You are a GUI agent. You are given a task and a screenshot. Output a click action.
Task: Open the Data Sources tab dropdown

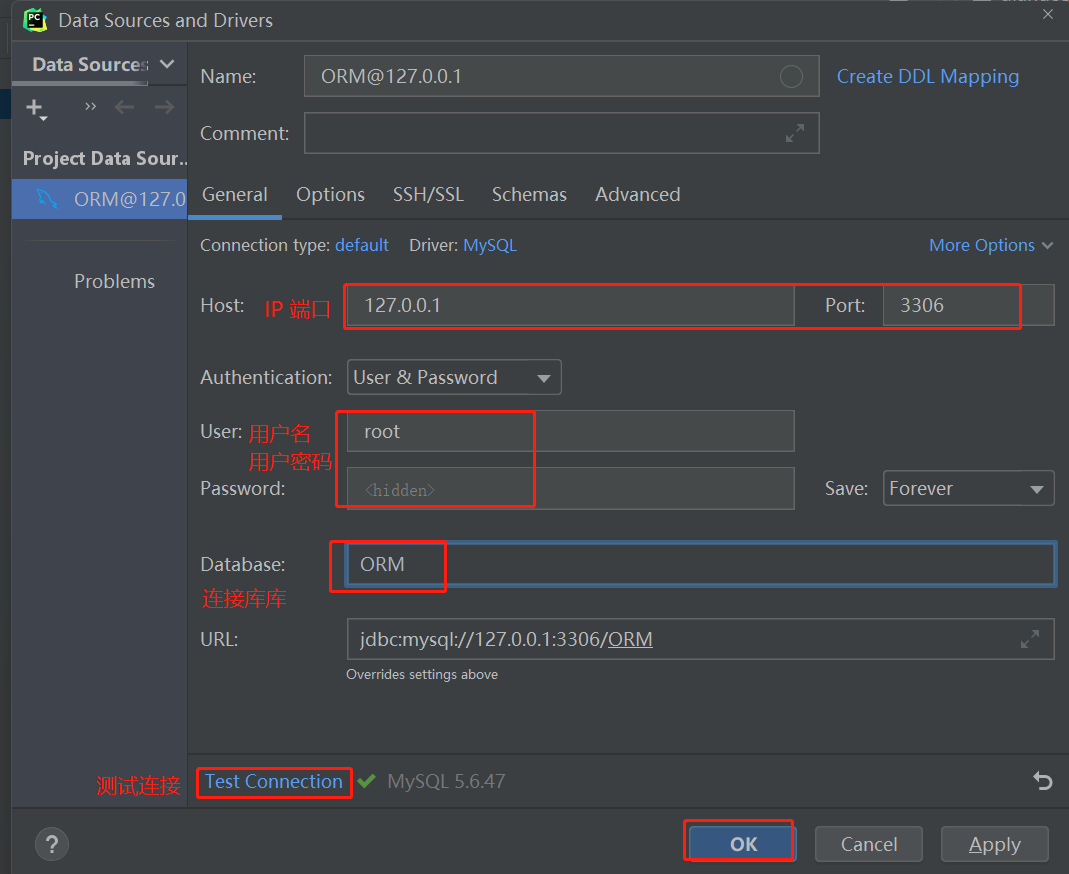167,64
